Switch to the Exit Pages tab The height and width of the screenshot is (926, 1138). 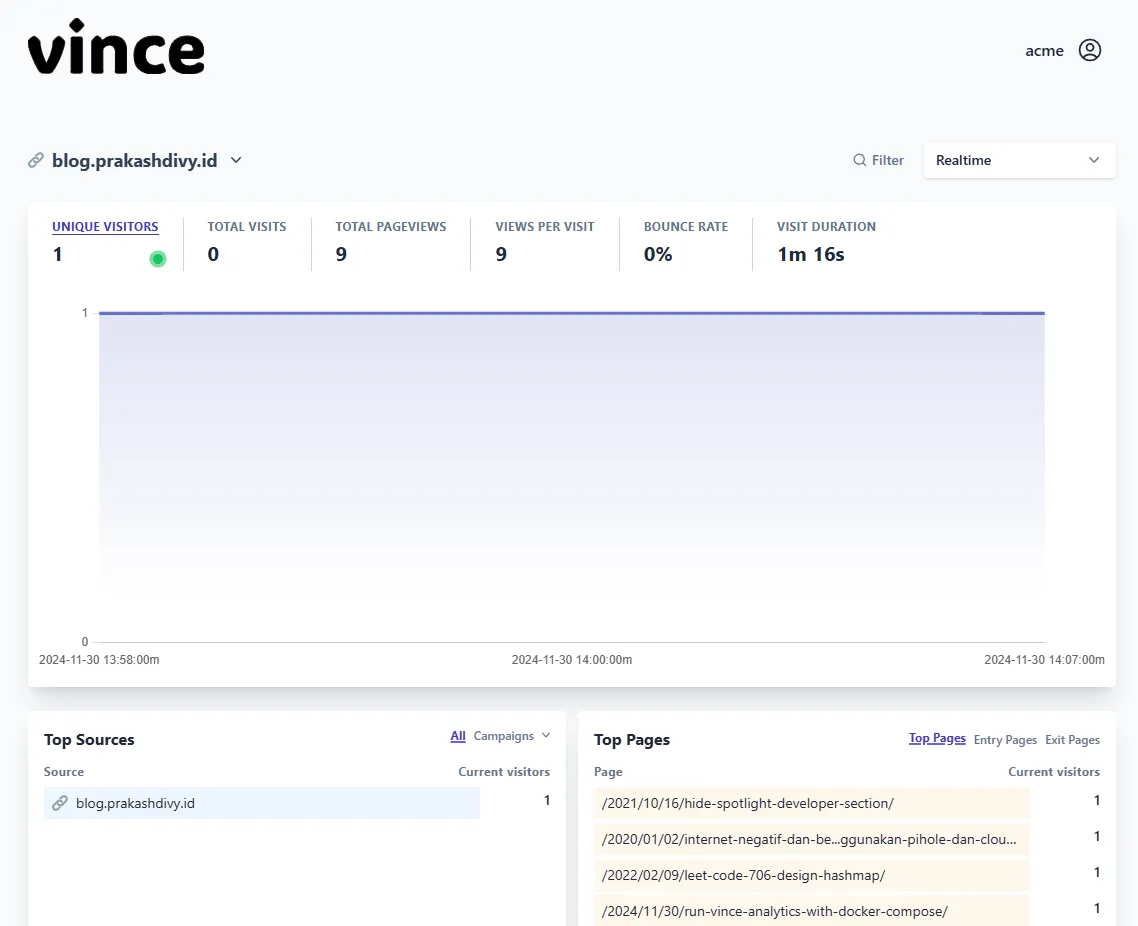[1072, 740]
